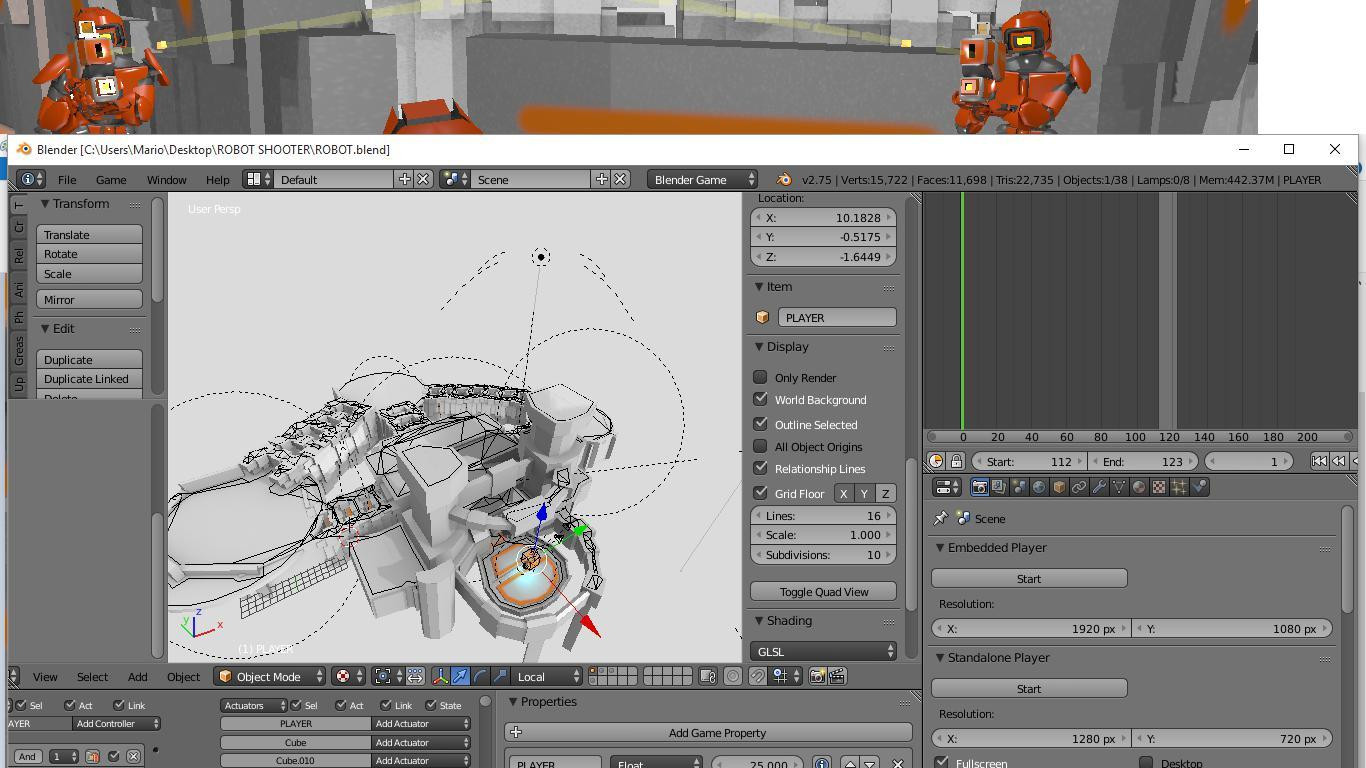Enable the All Object Origins checkbox

click(760, 446)
